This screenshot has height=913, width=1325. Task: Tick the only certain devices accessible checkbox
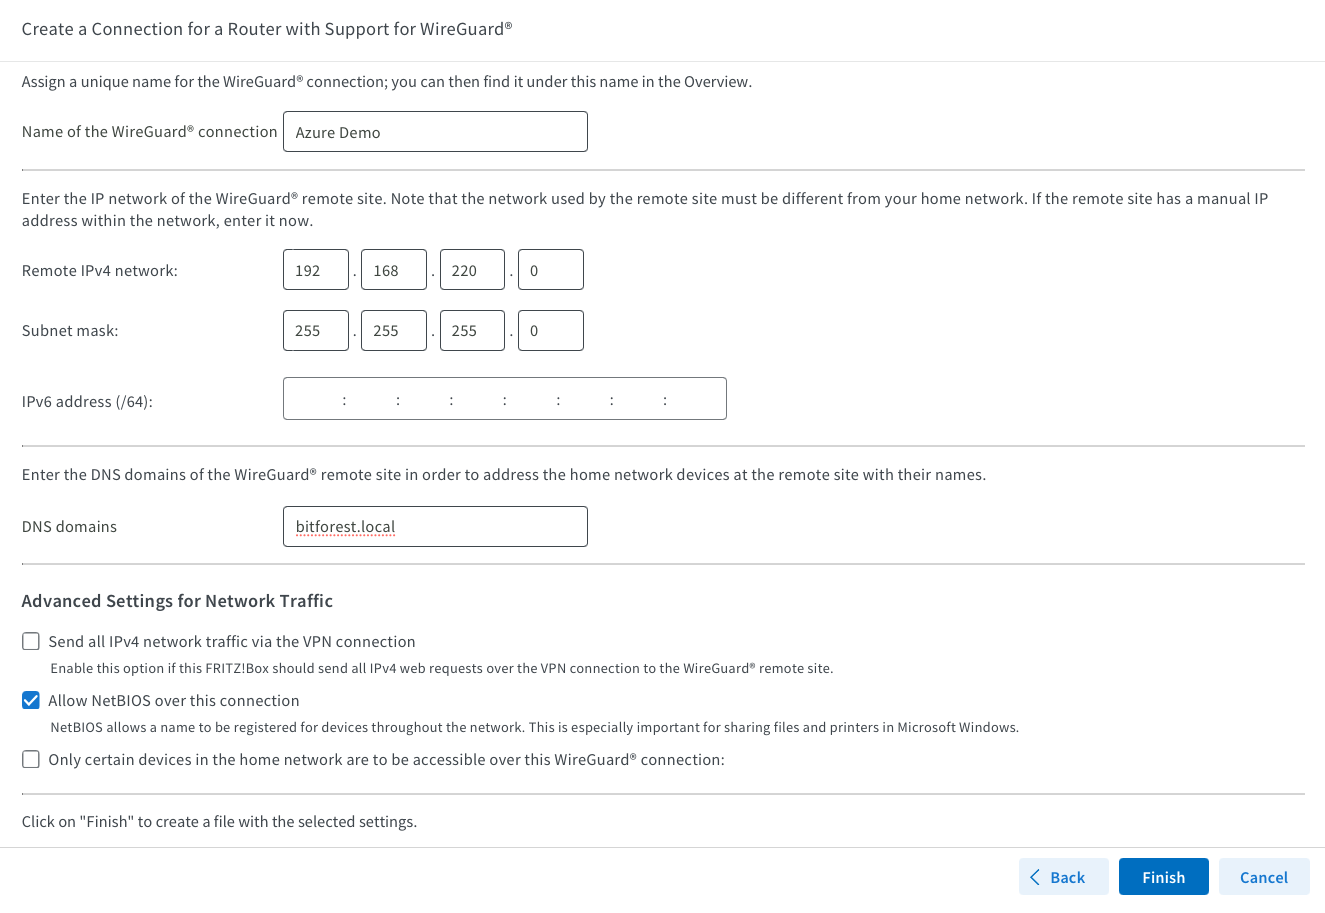pos(31,760)
